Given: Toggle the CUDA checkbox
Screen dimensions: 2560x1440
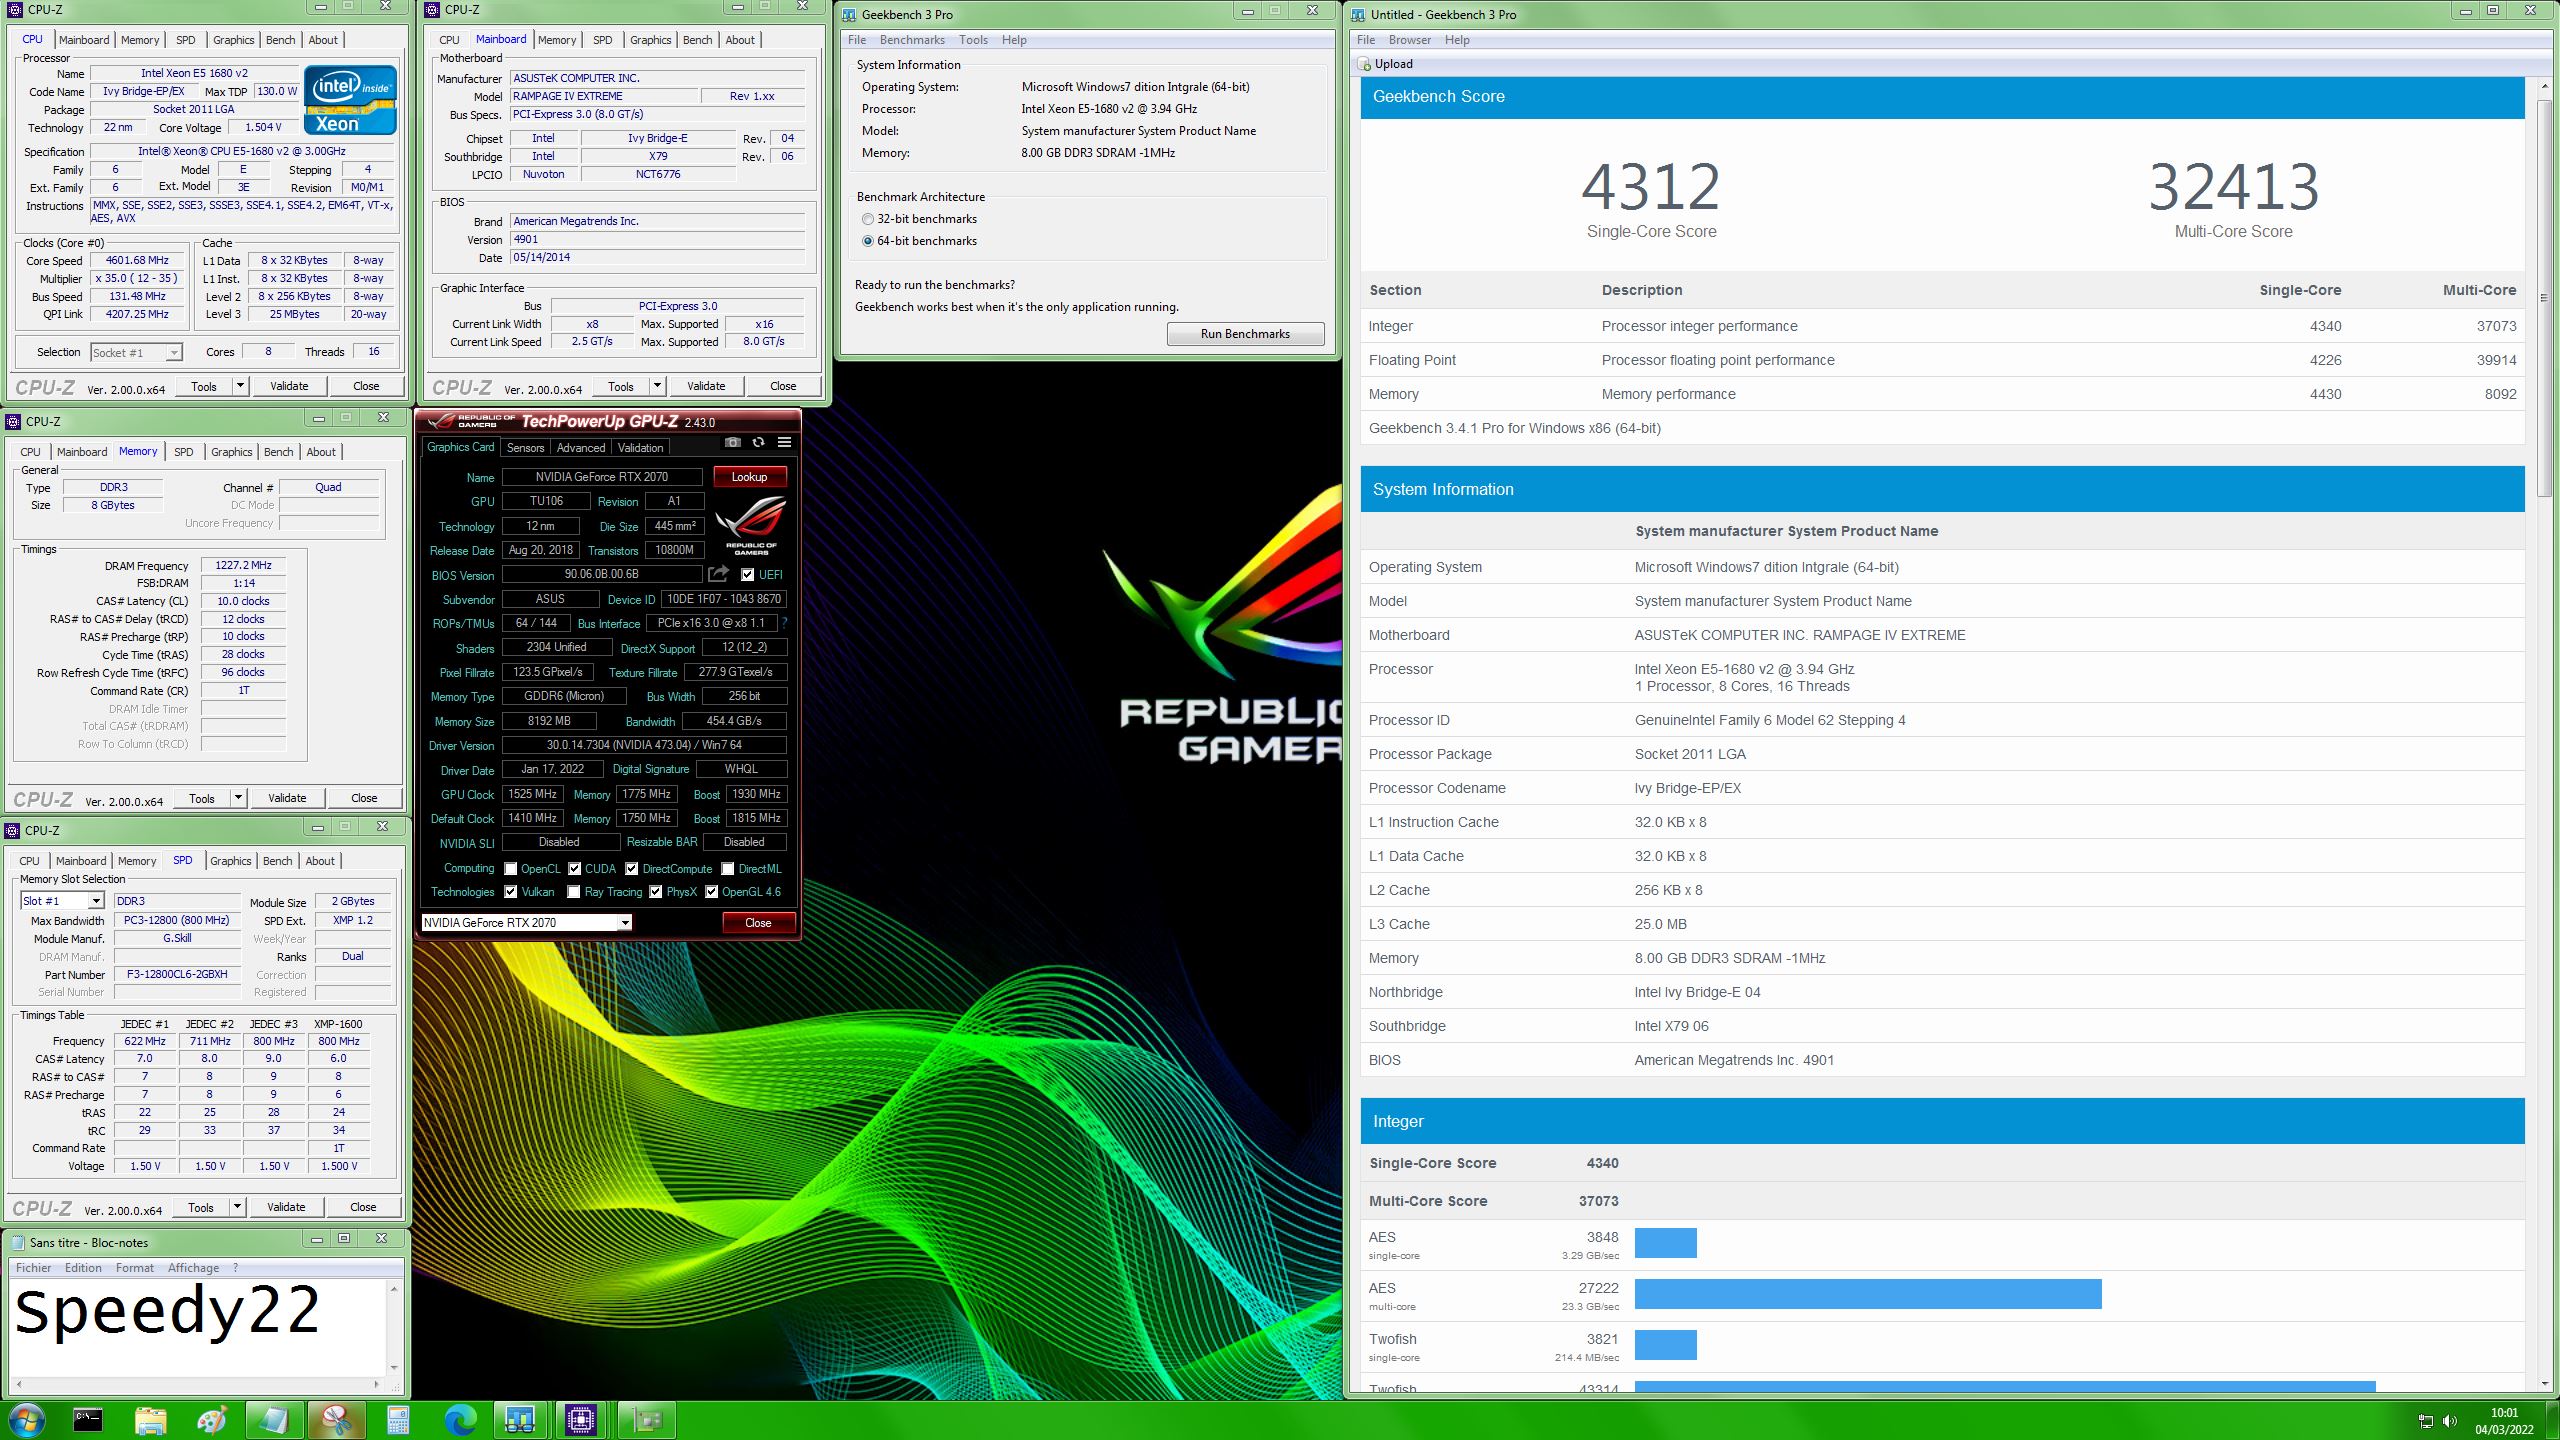Looking at the screenshot, I should click(574, 869).
